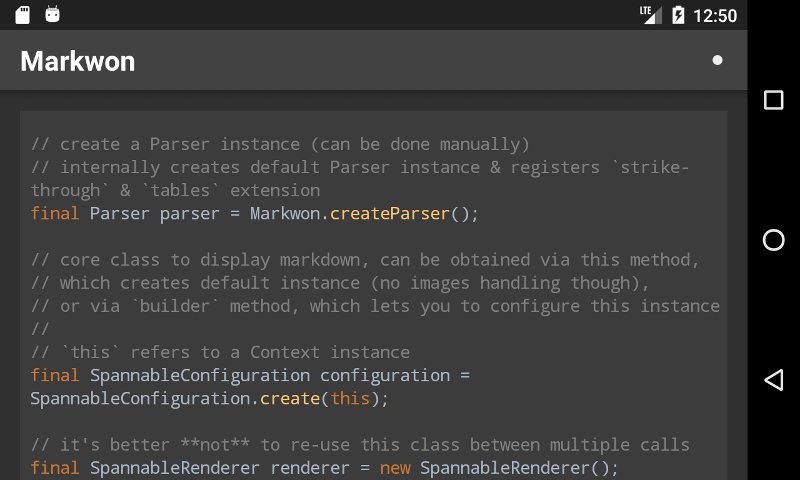
Task: Tap the LTE signal indicator
Action: tap(650, 15)
